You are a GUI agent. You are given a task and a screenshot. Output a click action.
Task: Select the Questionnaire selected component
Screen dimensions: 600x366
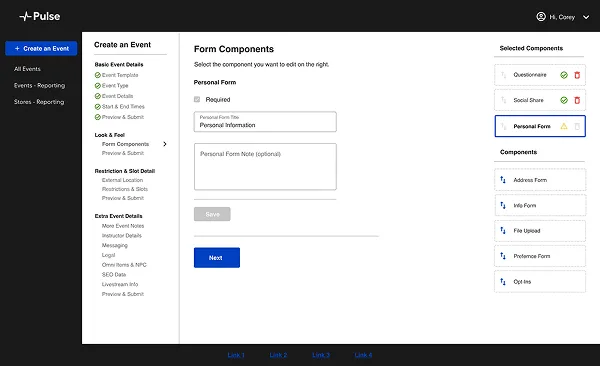(540, 75)
